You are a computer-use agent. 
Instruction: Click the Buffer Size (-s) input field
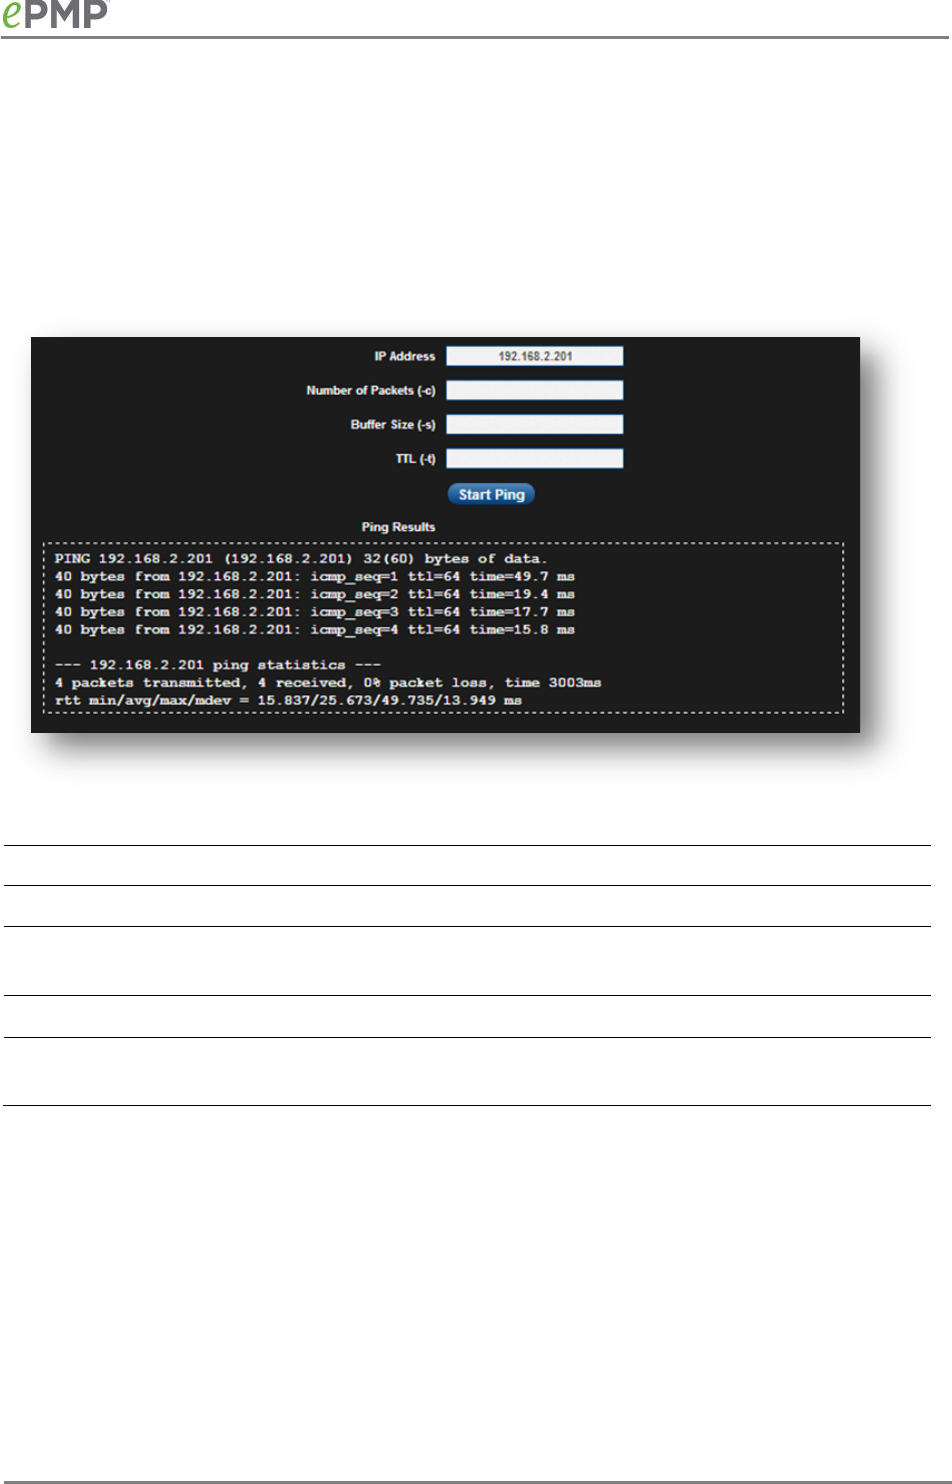[534, 424]
